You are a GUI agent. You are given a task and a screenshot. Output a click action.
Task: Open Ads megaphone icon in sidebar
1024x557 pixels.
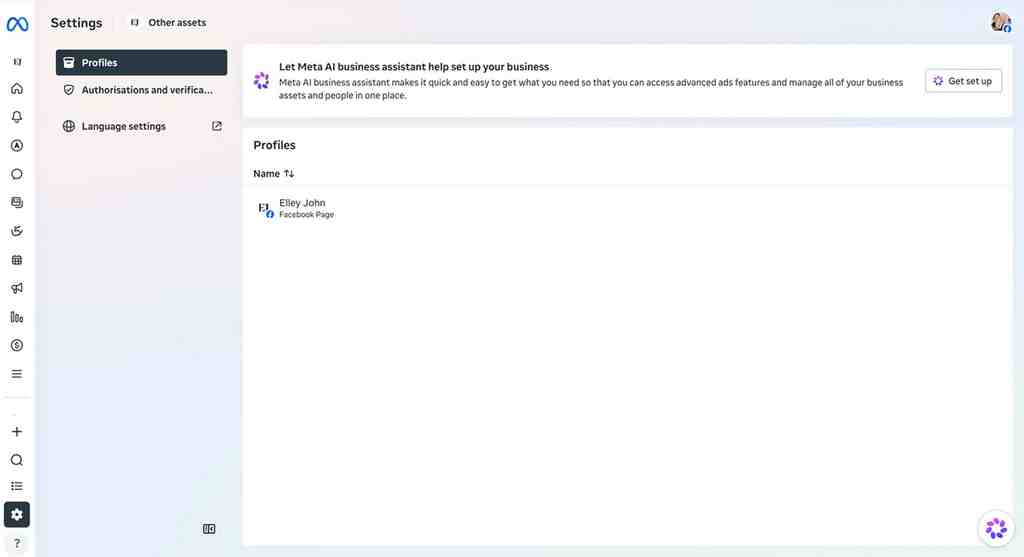[x=17, y=288]
